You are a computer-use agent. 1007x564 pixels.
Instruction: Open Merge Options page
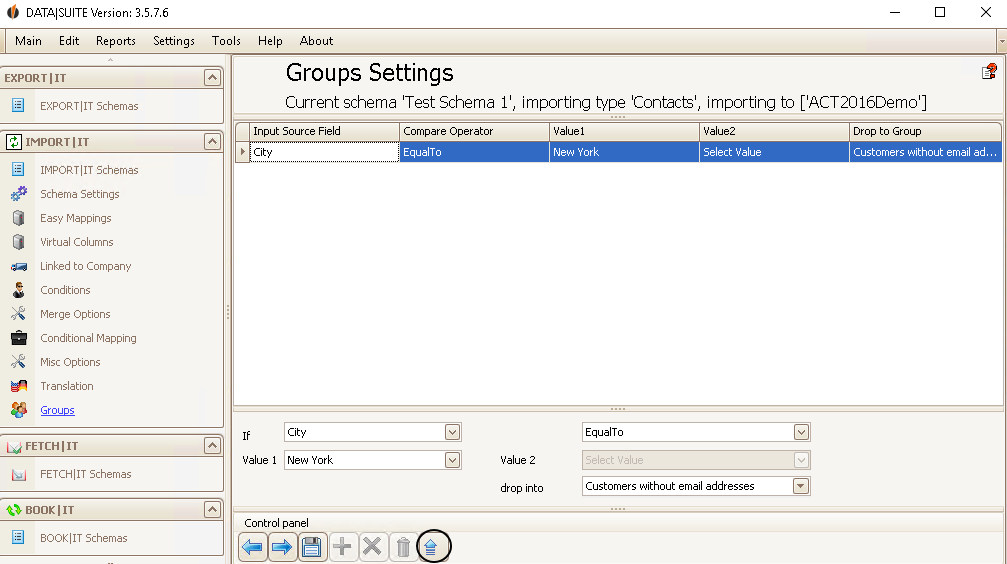(75, 313)
